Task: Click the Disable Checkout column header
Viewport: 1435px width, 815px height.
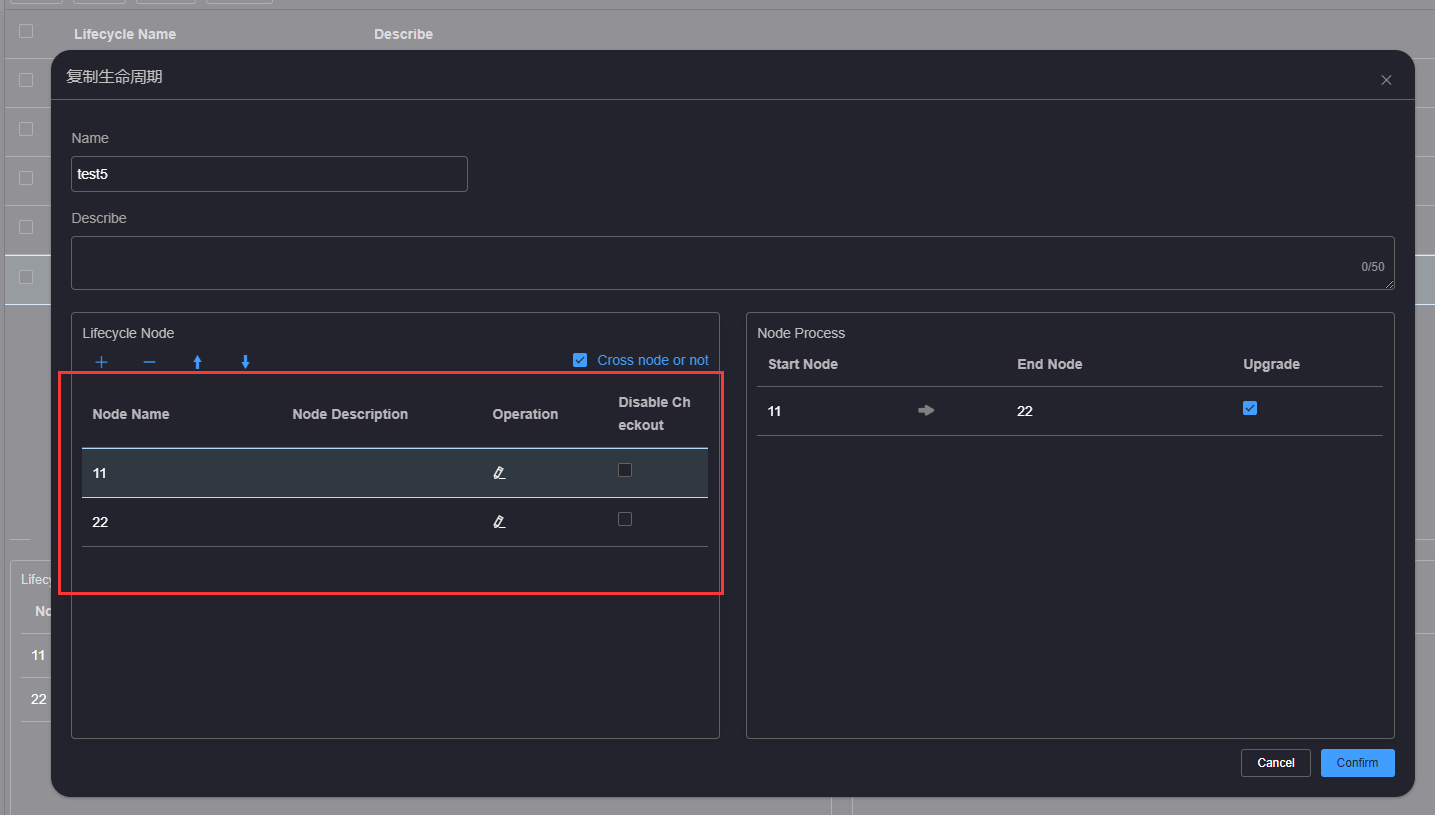Action: [654, 414]
